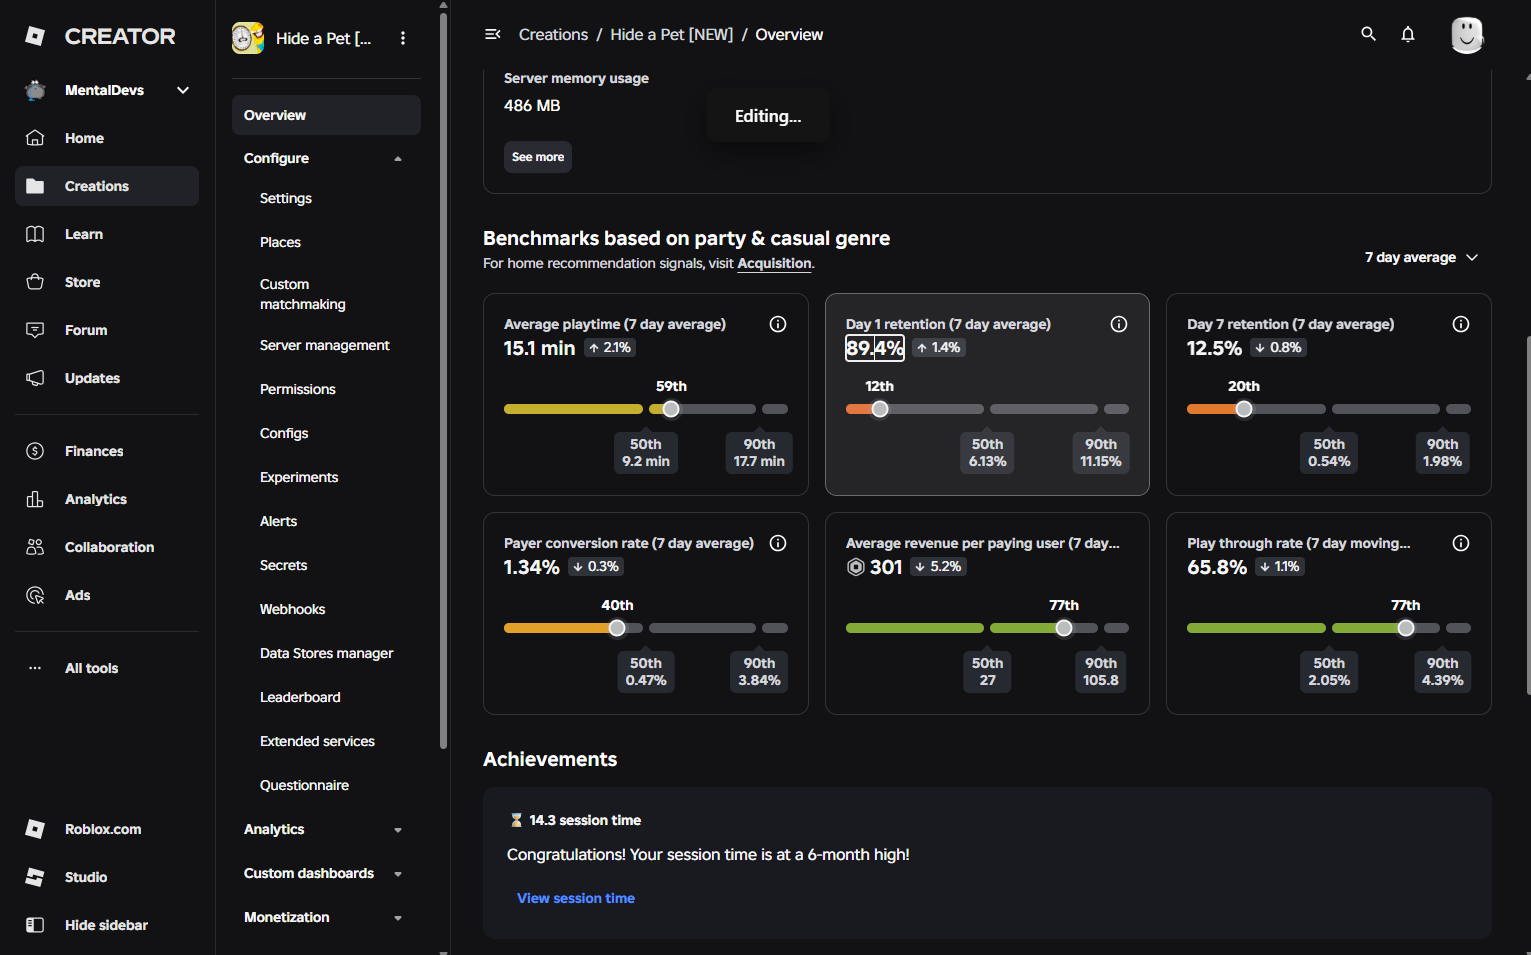Show info for Payer conversion rate
This screenshot has width=1531, height=955.
point(778,543)
